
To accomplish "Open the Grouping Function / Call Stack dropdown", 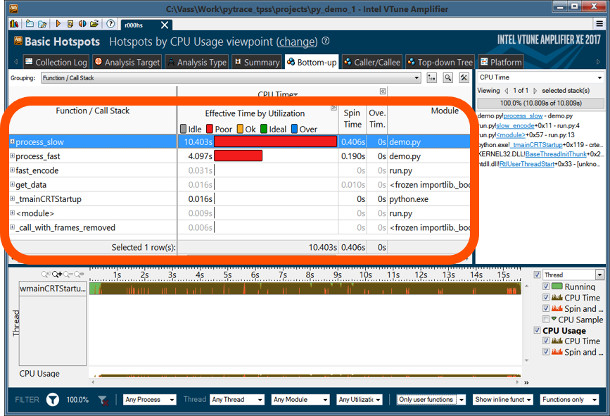I will coord(231,78).
